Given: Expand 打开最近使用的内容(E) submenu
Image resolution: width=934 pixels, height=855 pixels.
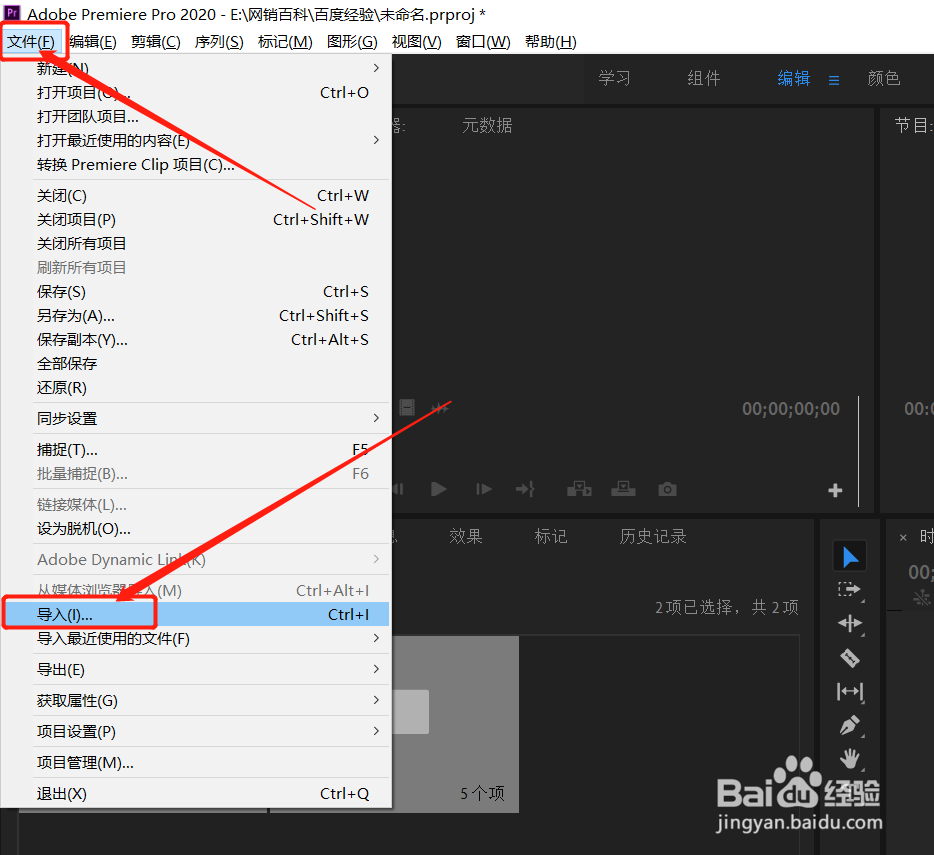Looking at the screenshot, I should [196, 140].
